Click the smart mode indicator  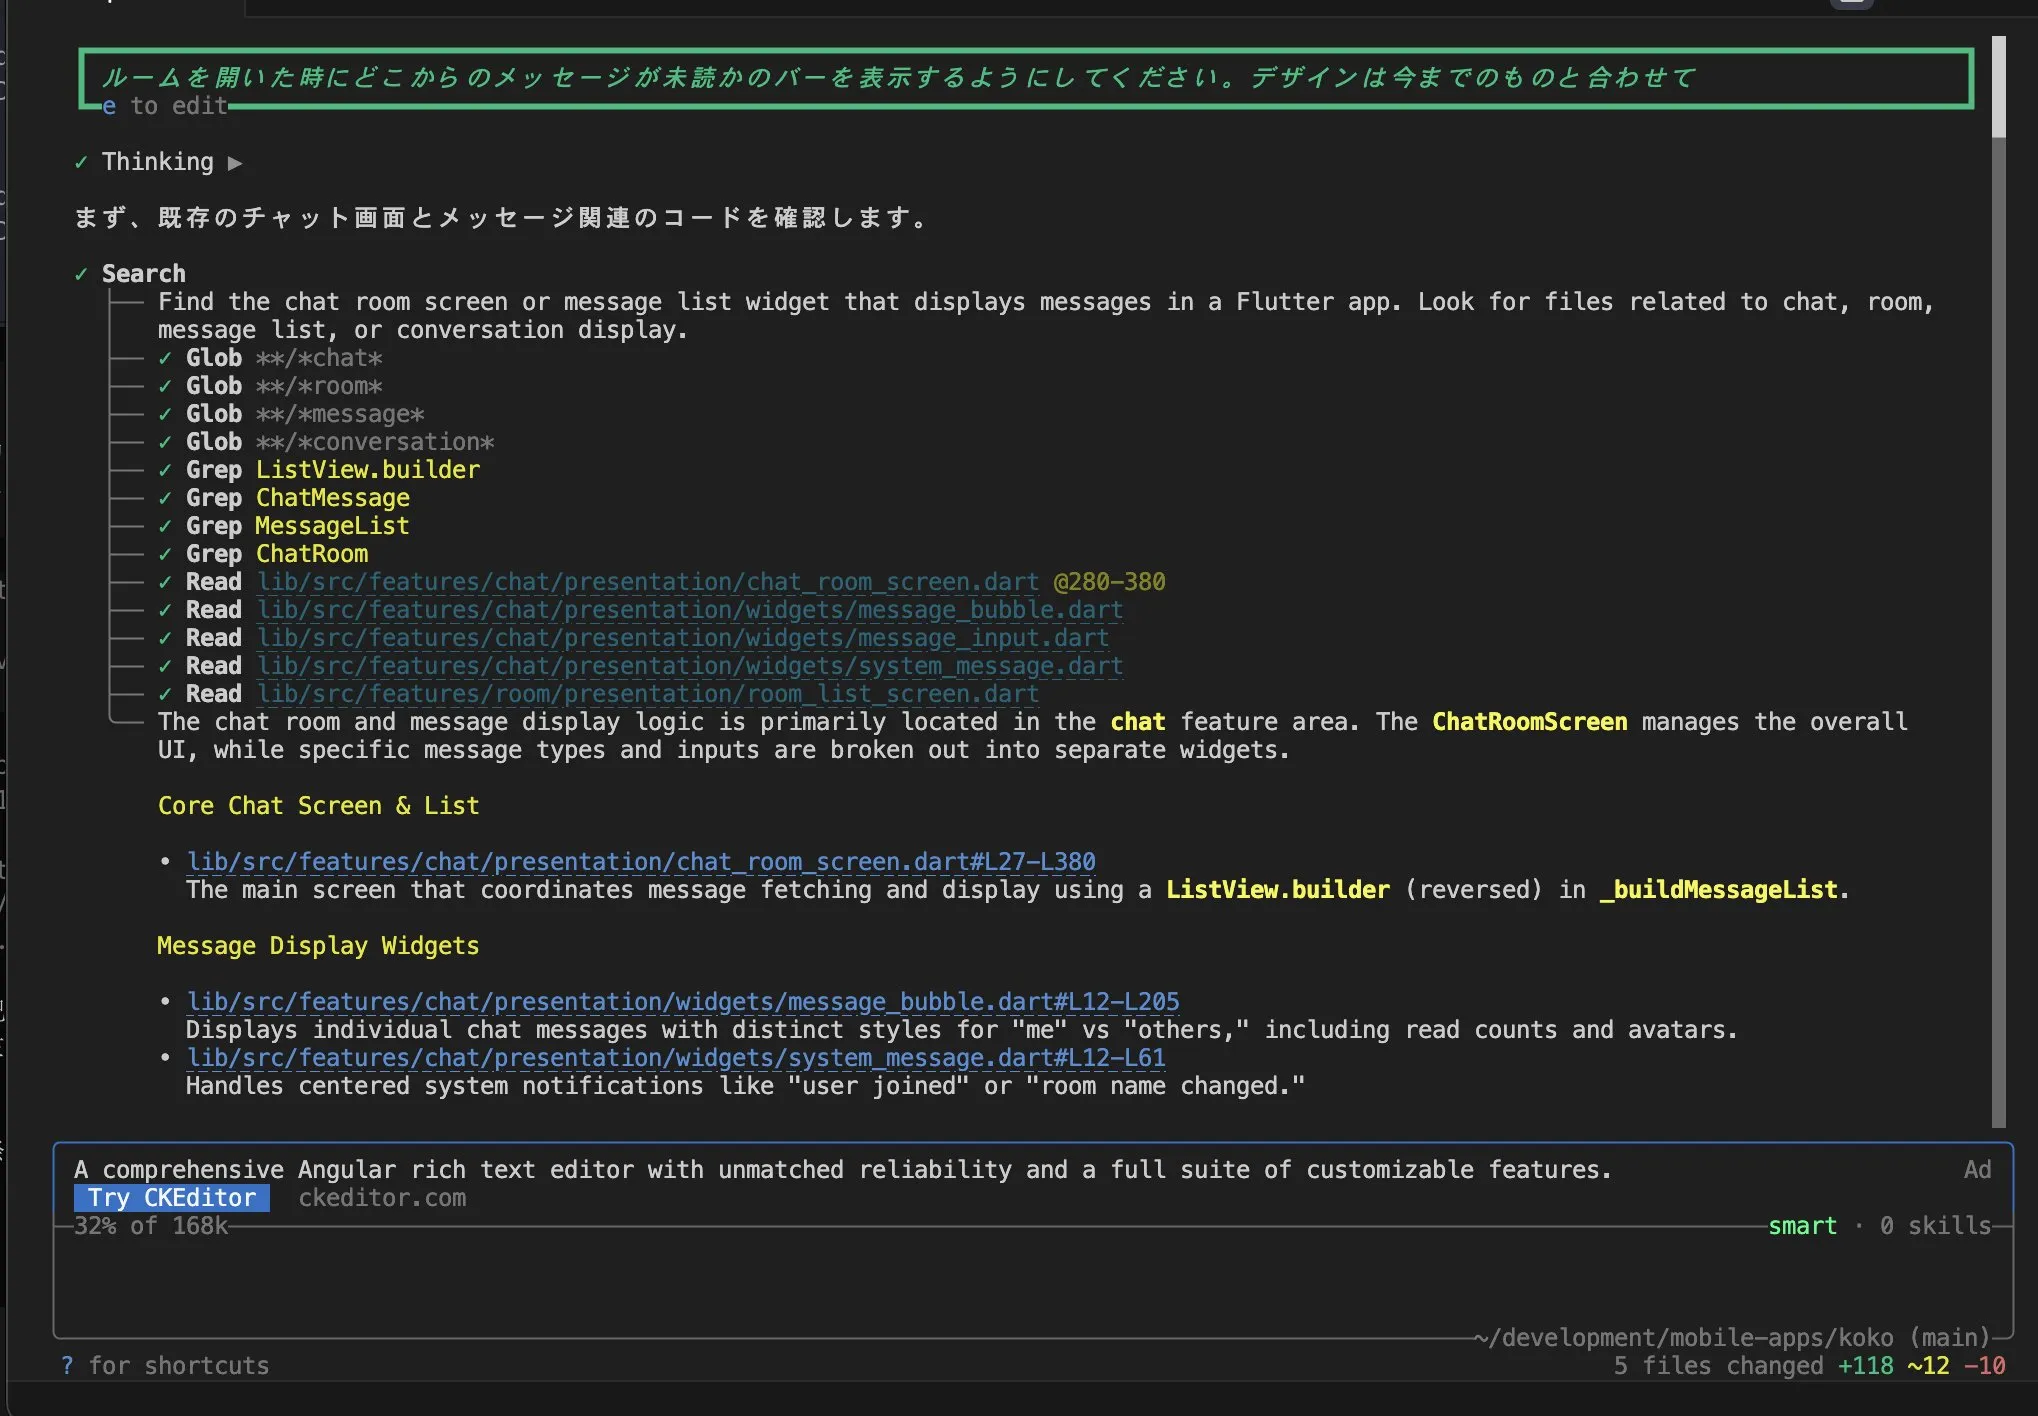coord(1802,1226)
